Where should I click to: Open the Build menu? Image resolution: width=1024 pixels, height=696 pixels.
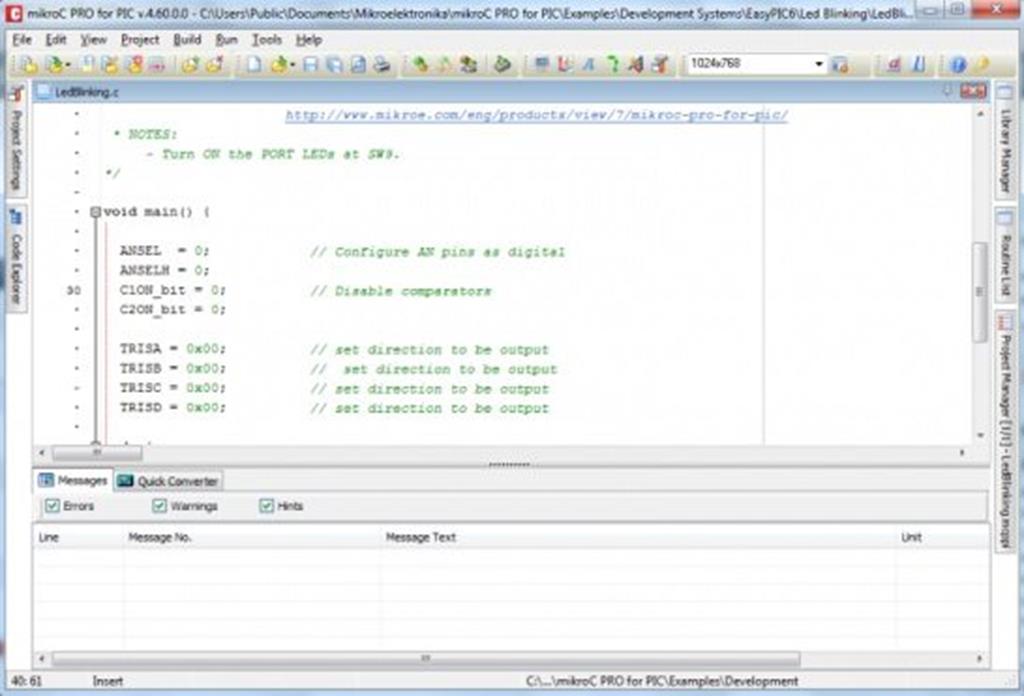(x=187, y=40)
